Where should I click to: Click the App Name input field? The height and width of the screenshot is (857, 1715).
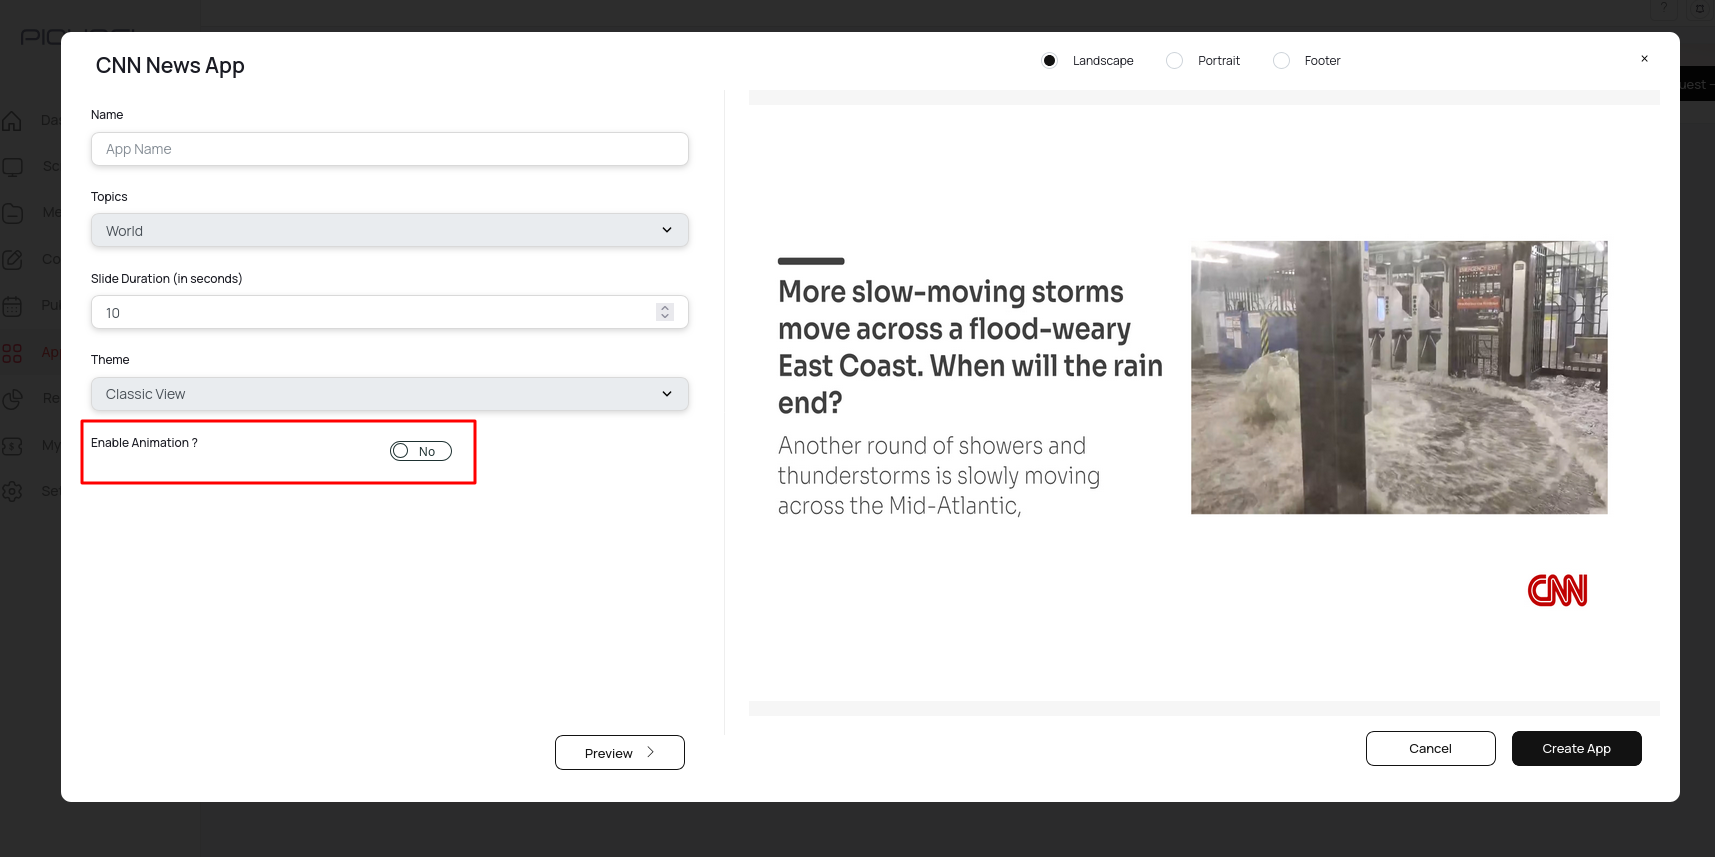pos(389,149)
